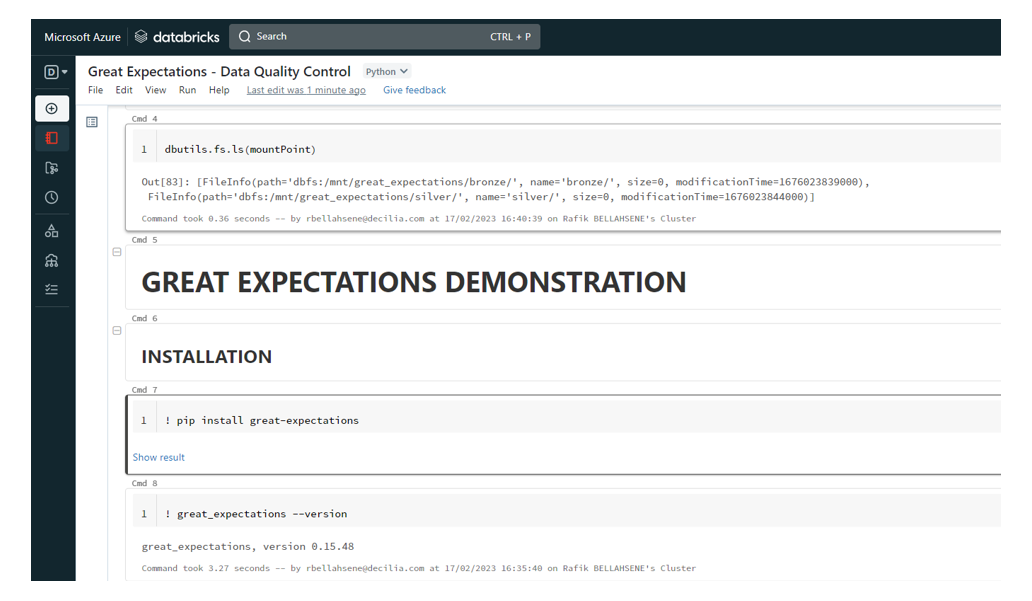Viewport: 1032px width, 601px height.
Task: Click the GREAT EXPECTATIONS DEMONSTRATION heading
Action: point(414,282)
